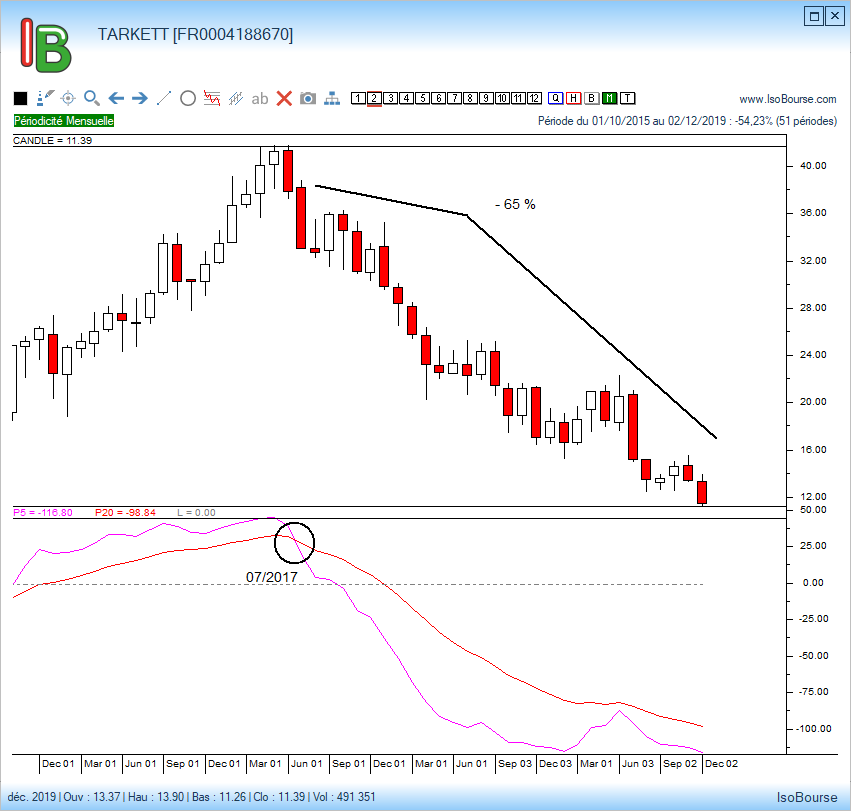851x811 pixels.
Task: Open the chart style brush tool
Action: (45, 98)
